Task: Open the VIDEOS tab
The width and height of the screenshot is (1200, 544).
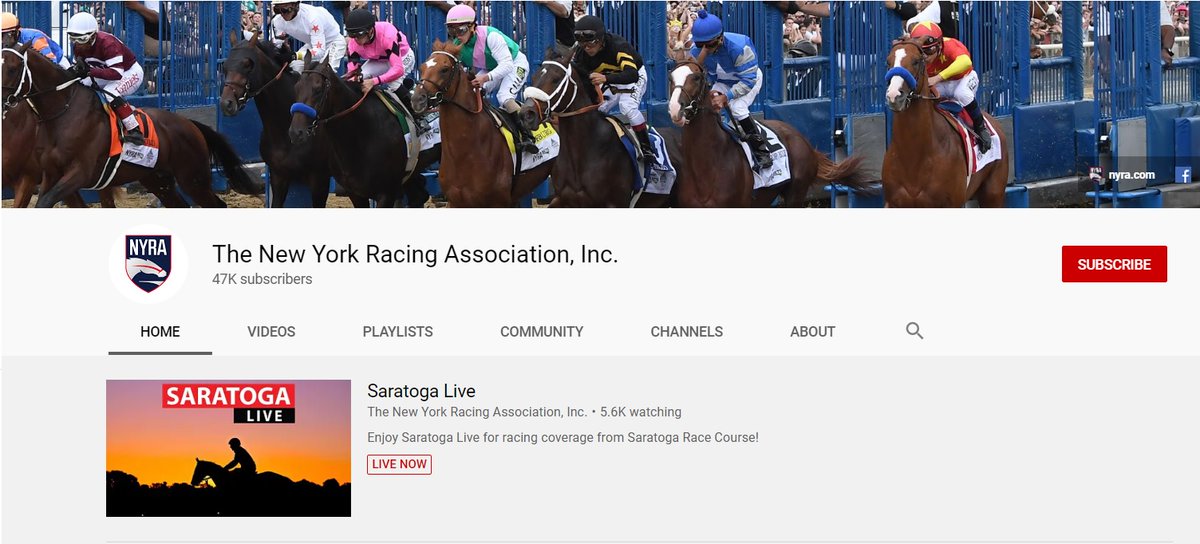Action: click(271, 331)
